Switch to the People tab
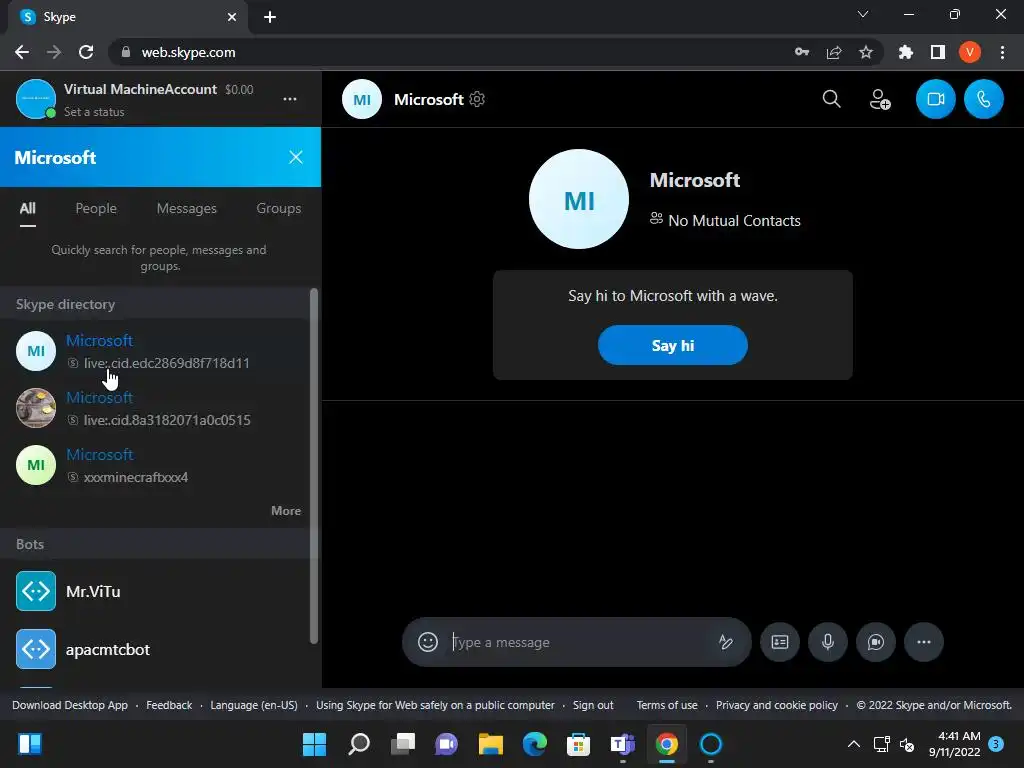The height and width of the screenshot is (768, 1024). click(96, 208)
